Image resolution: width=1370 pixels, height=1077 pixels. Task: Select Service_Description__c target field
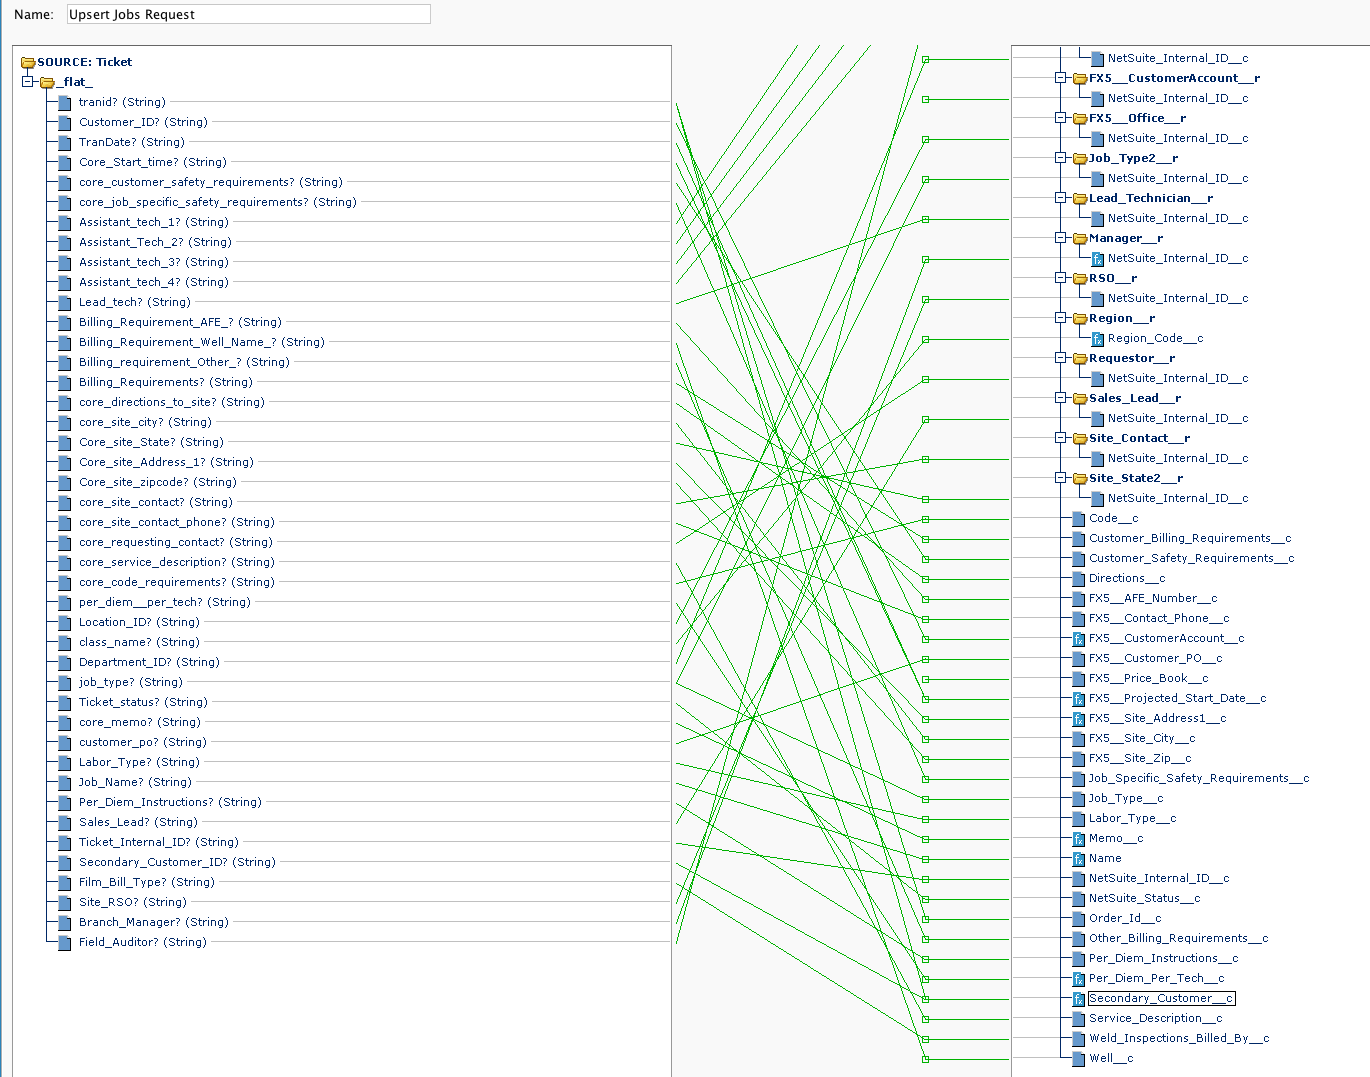tap(1155, 1018)
